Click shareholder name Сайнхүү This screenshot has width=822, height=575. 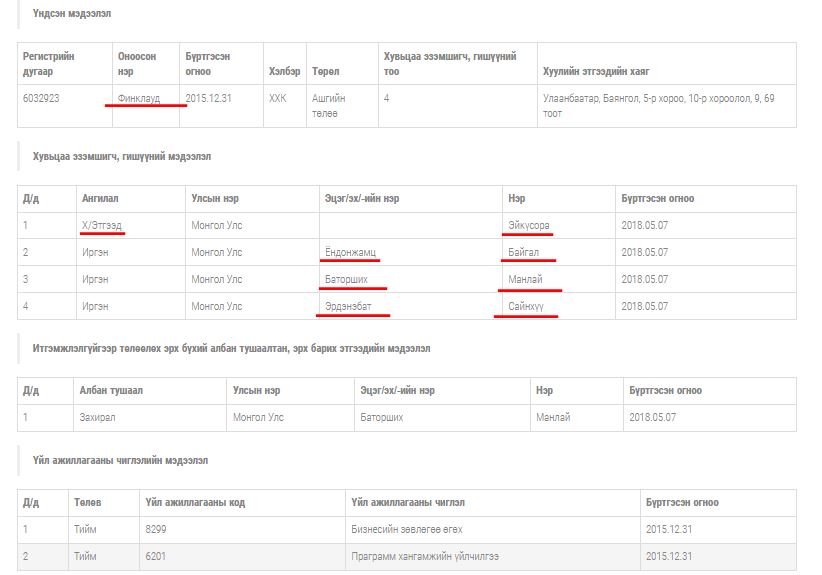526,306
